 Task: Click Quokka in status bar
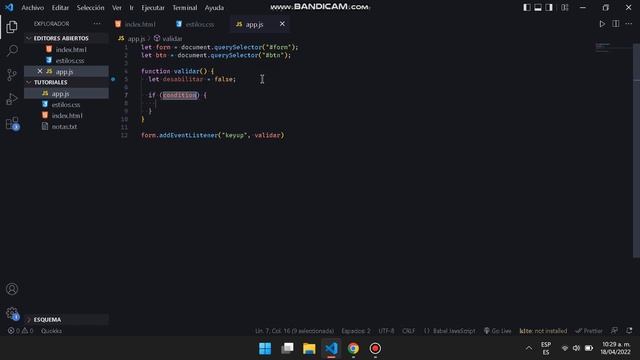[x=51, y=331]
